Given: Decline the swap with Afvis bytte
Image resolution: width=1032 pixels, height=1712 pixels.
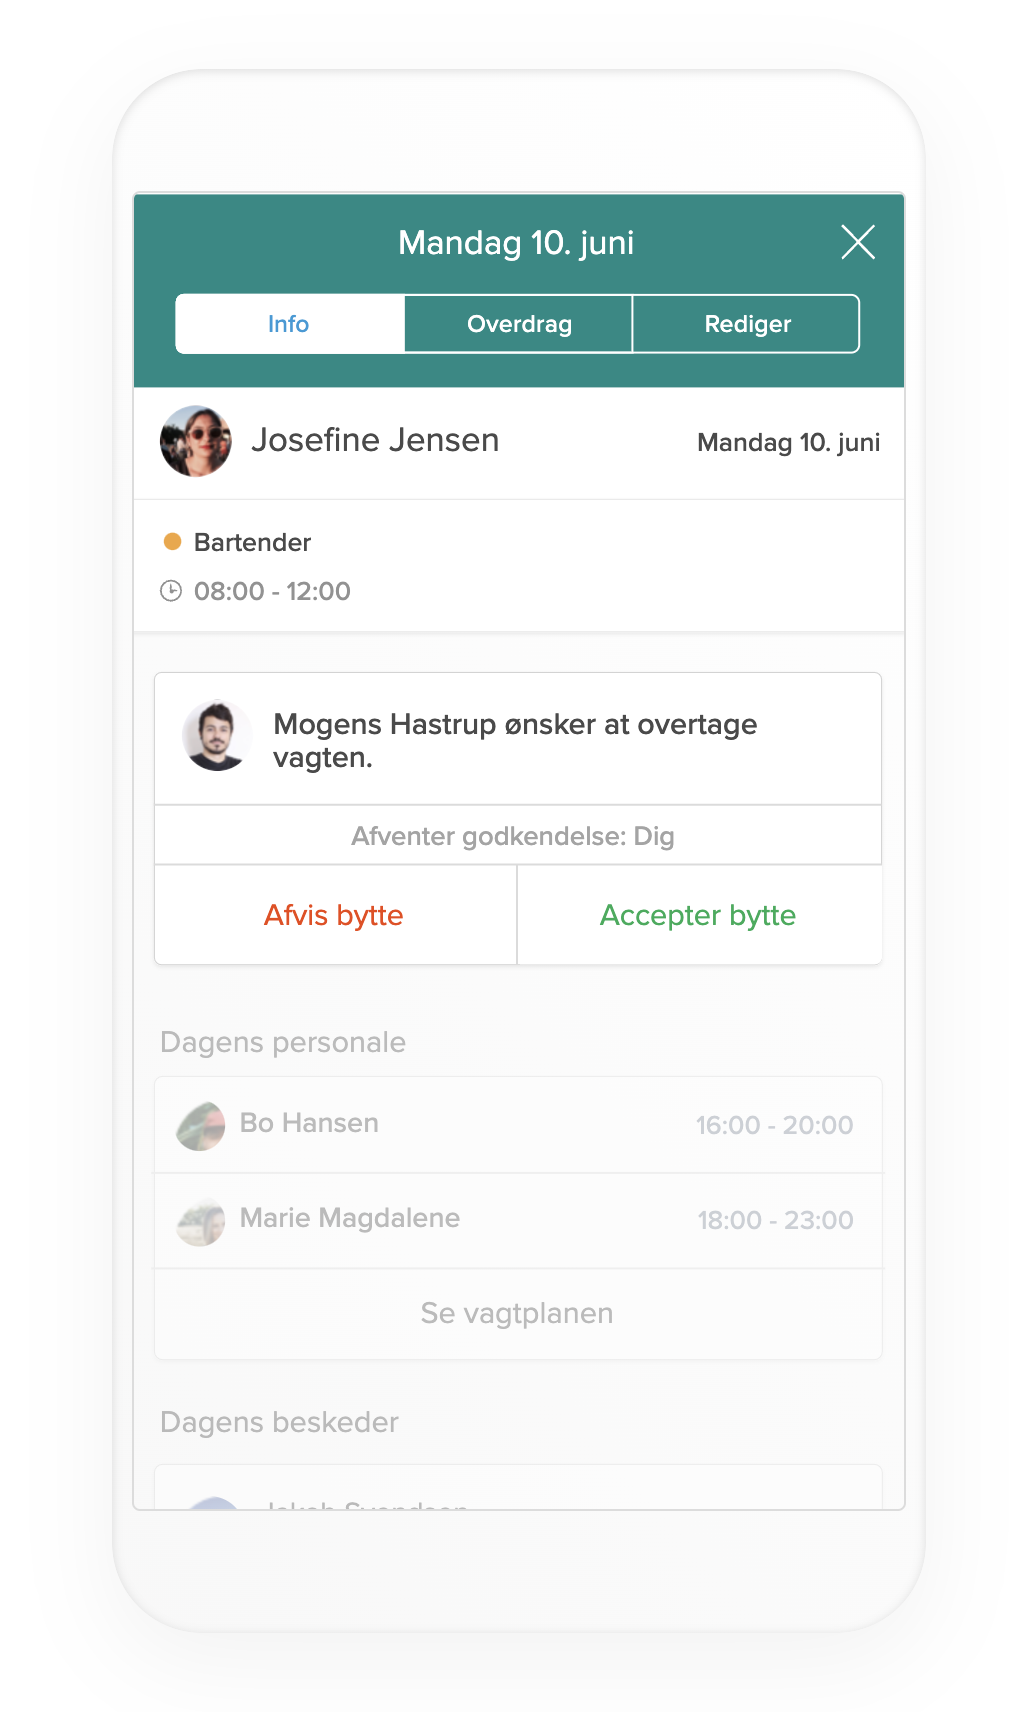Looking at the screenshot, I should click(x=335, y=915).
